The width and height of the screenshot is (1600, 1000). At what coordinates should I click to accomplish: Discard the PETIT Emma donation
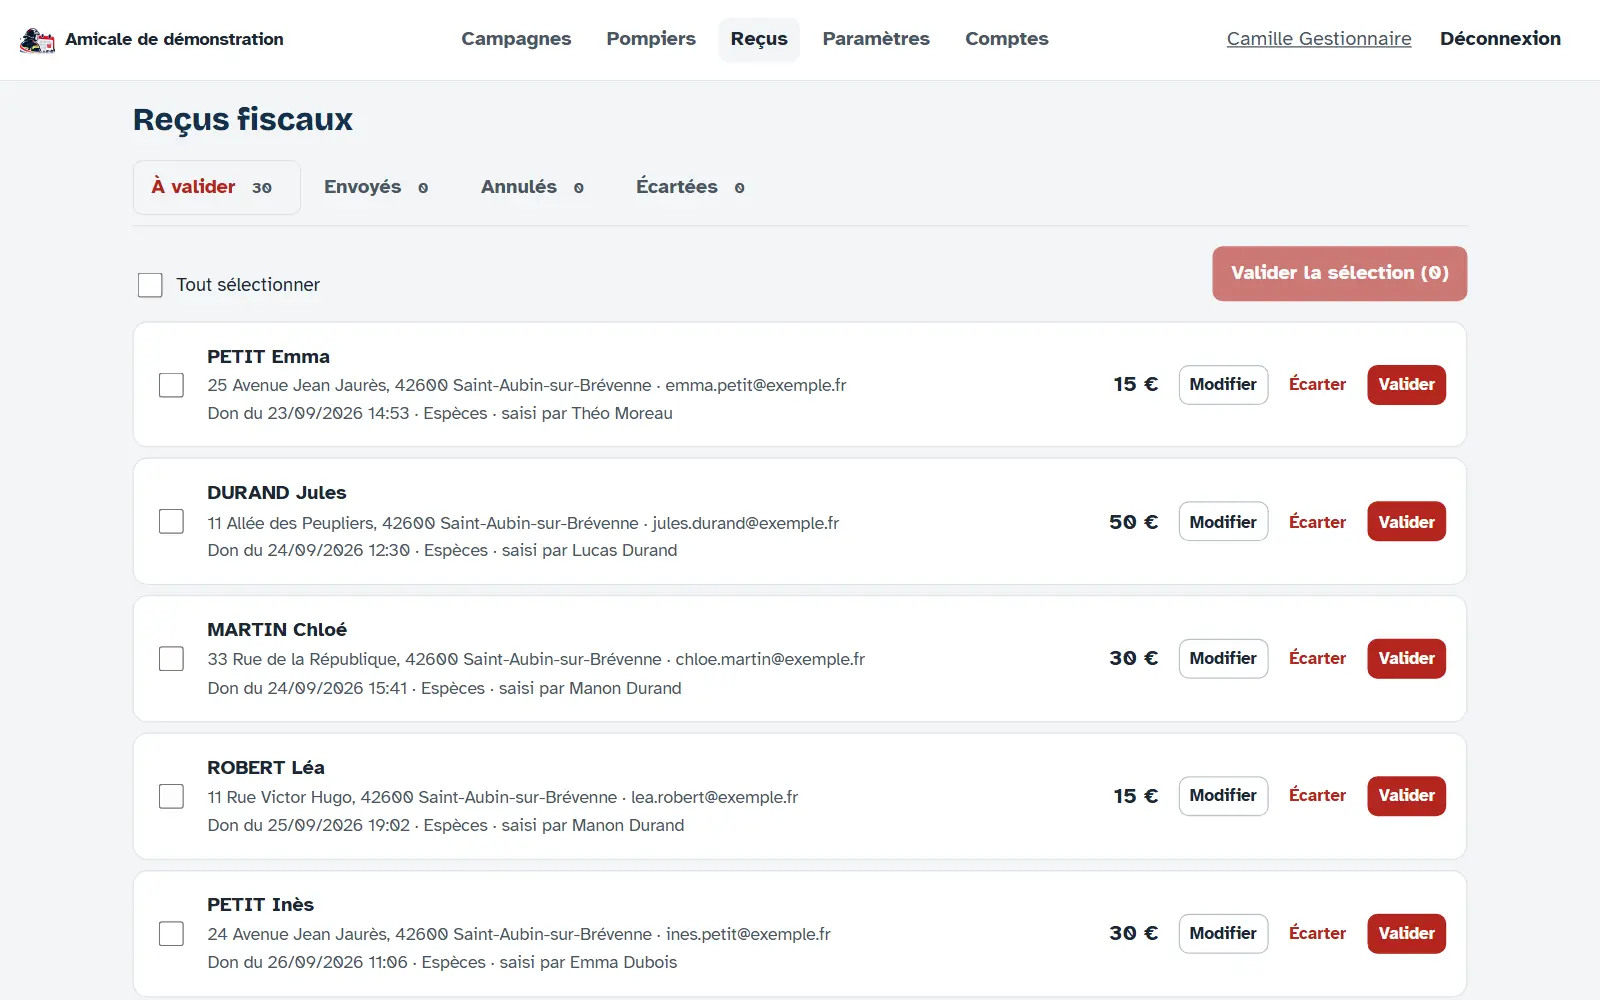(x=1317, y=385)
